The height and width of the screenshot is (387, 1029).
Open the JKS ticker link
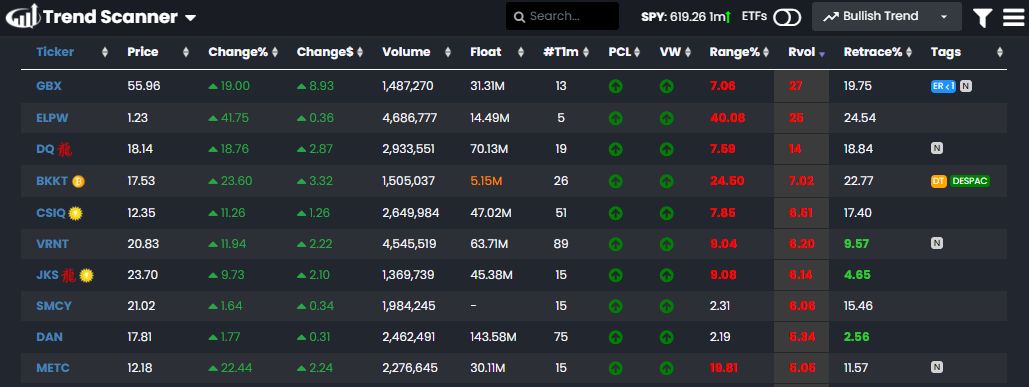tap(47, 275)
